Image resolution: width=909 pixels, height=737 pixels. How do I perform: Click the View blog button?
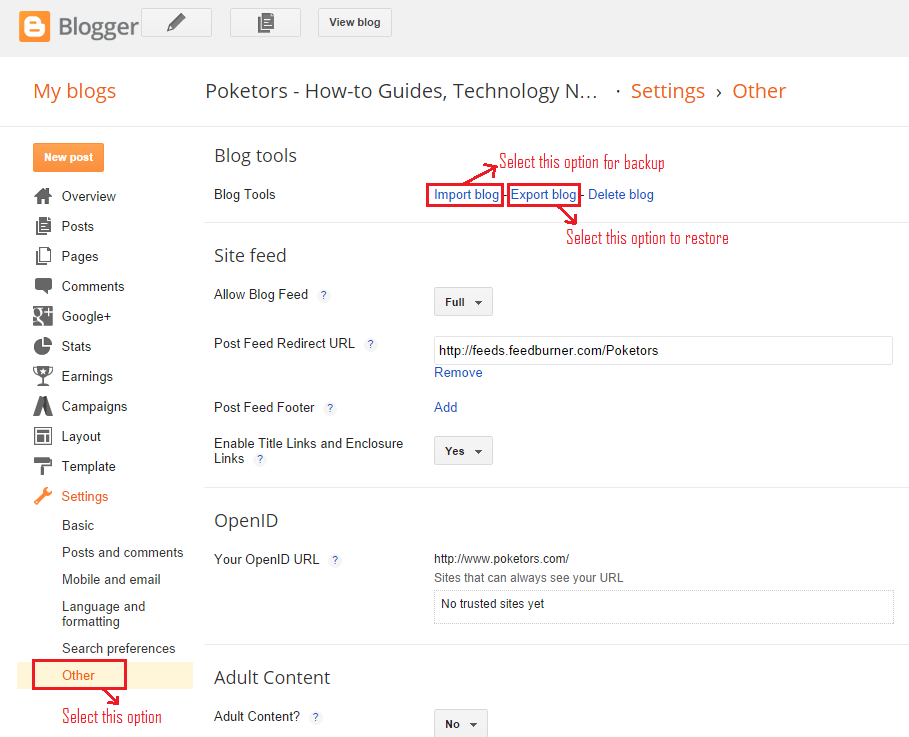click(355, 23)
